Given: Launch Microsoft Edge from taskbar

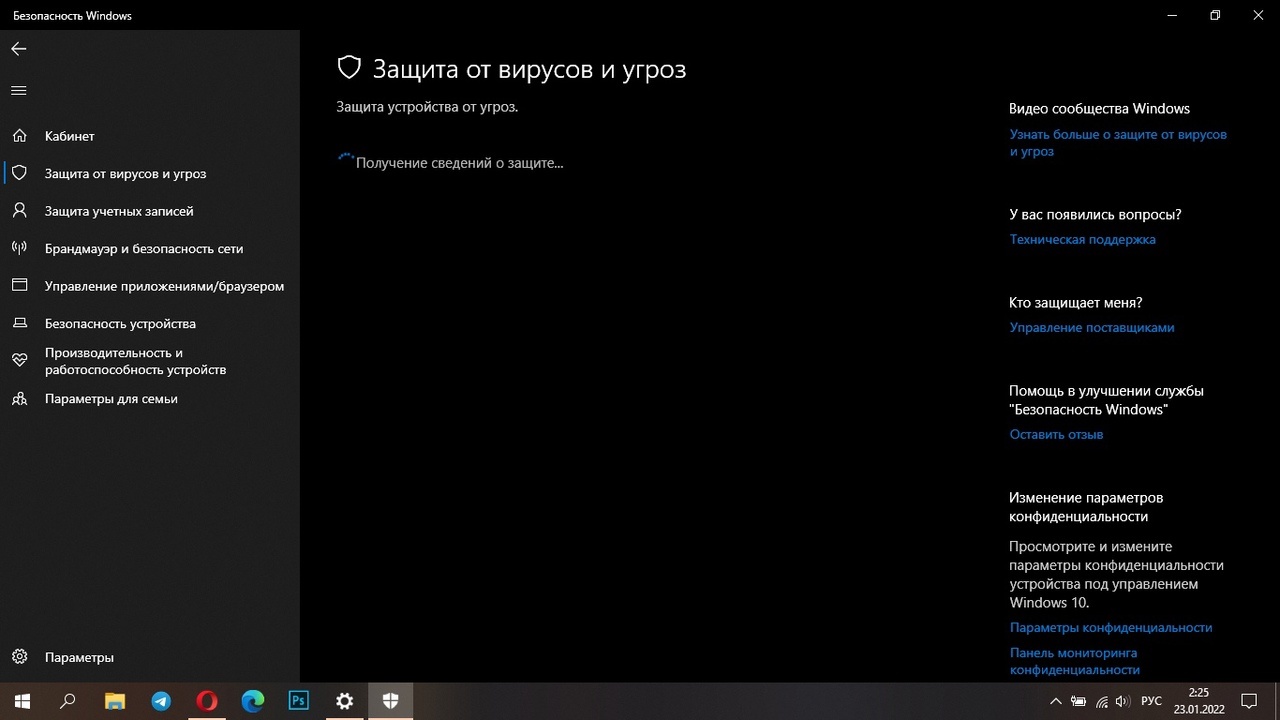Looking at the screenshot, I should coord(253,701).
